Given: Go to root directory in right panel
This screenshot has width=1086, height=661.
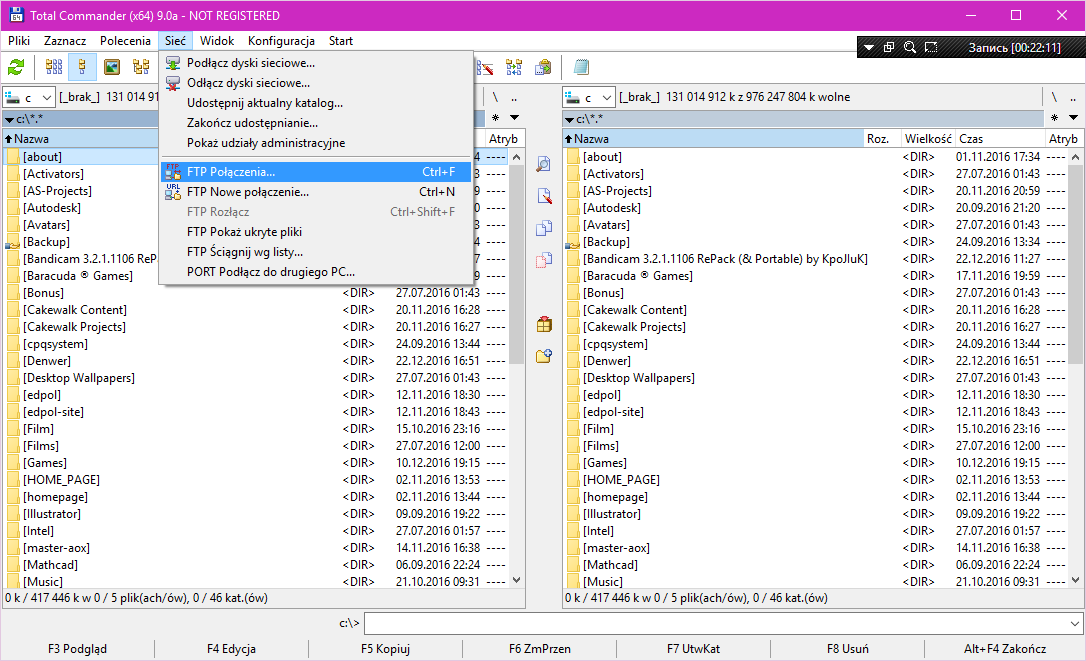Looking at the screenshot, I should [x=1054, y=97].
